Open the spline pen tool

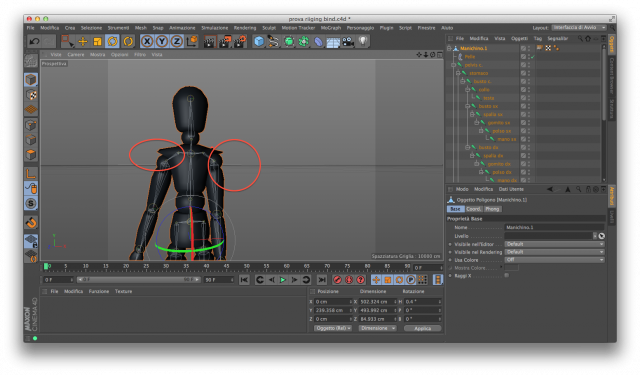coord(273,41)
